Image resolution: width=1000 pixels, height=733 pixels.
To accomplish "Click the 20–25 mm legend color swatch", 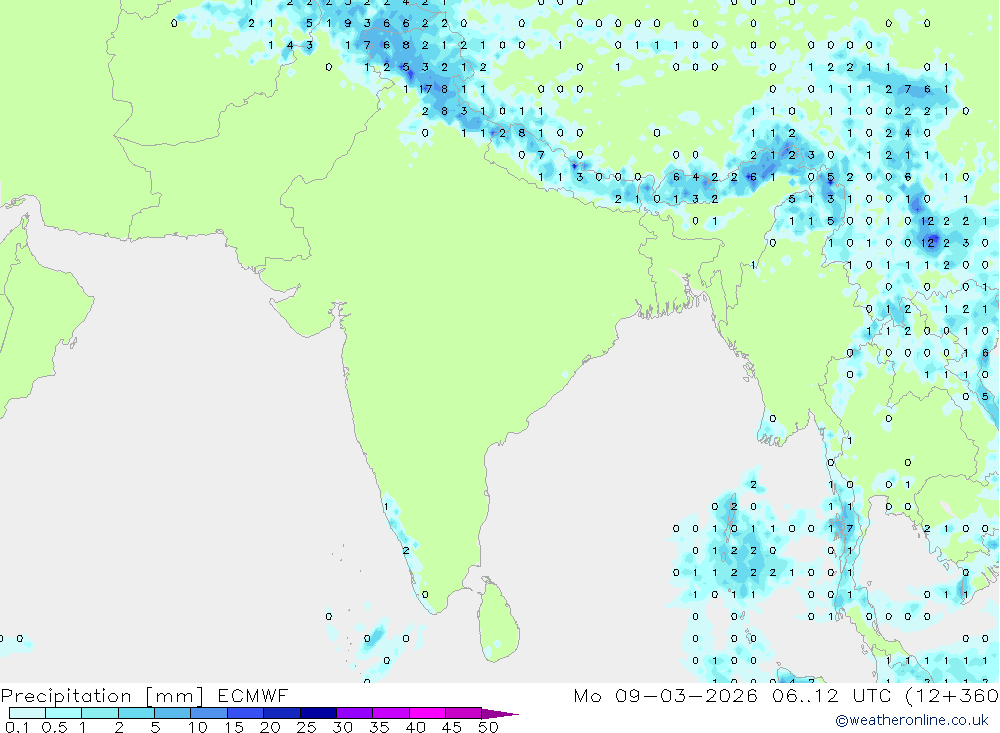I will click(281, 713).
